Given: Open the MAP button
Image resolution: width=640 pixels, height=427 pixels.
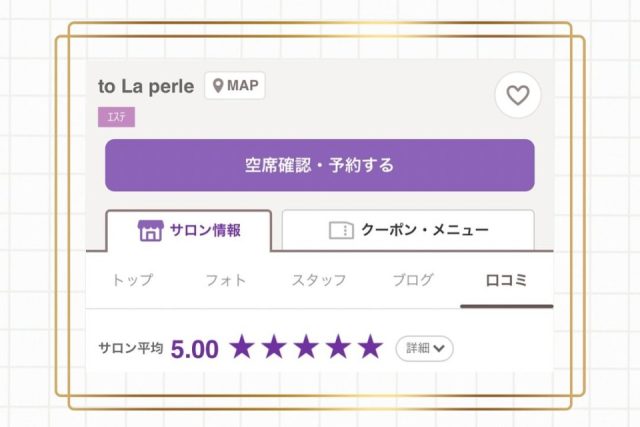Looking at the screenshot, I should tap(235, 86).
